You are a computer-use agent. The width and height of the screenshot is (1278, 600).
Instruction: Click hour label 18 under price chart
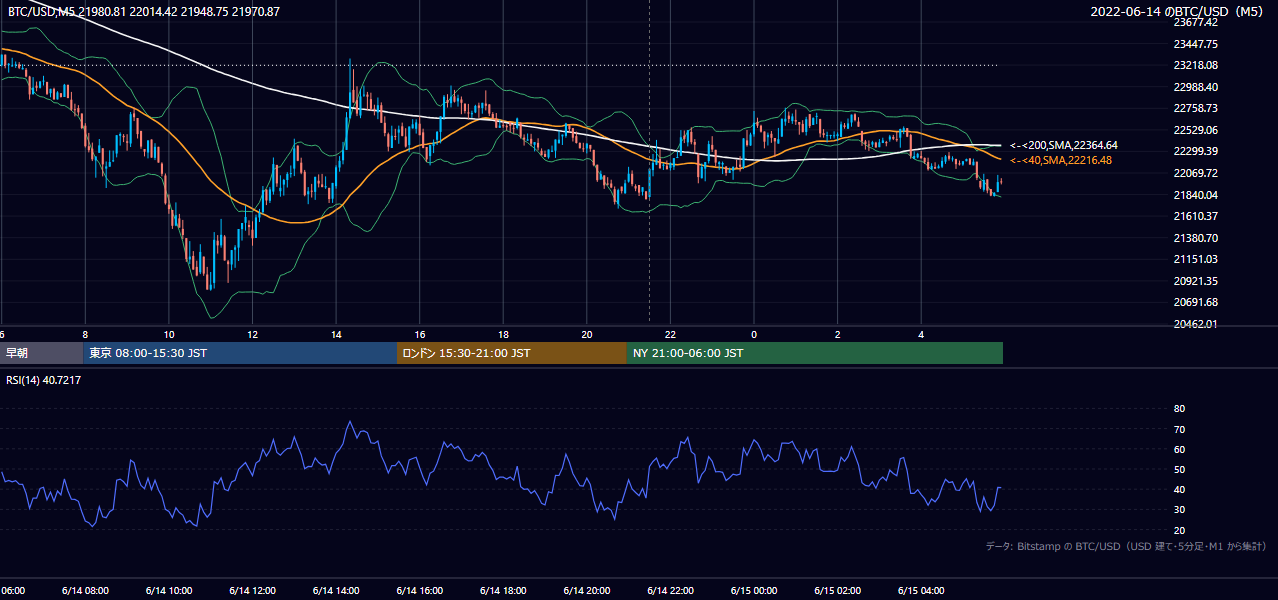(503, 335)
